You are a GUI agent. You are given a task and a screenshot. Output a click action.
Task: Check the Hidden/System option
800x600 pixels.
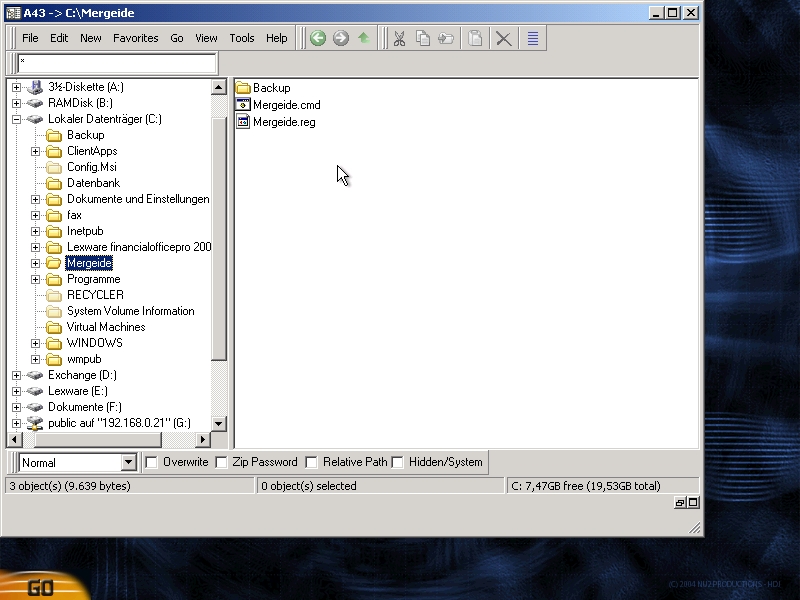(x=398, y=462)
